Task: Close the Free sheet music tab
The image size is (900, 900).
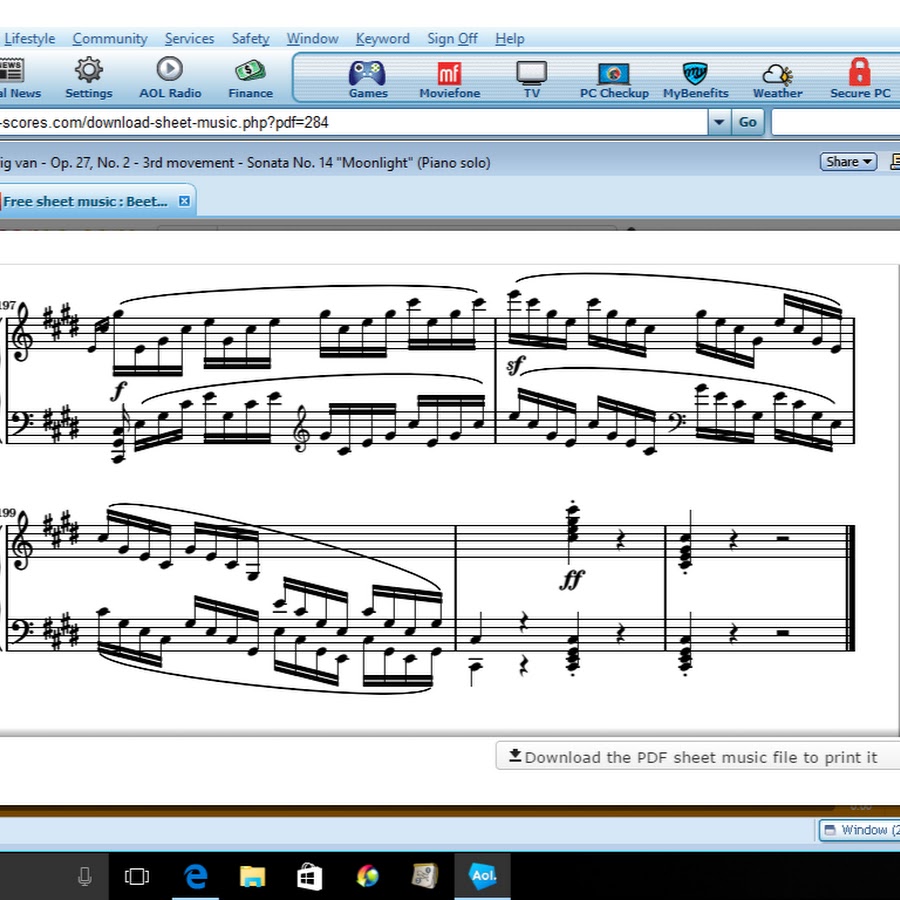Action: click(184, 201)
